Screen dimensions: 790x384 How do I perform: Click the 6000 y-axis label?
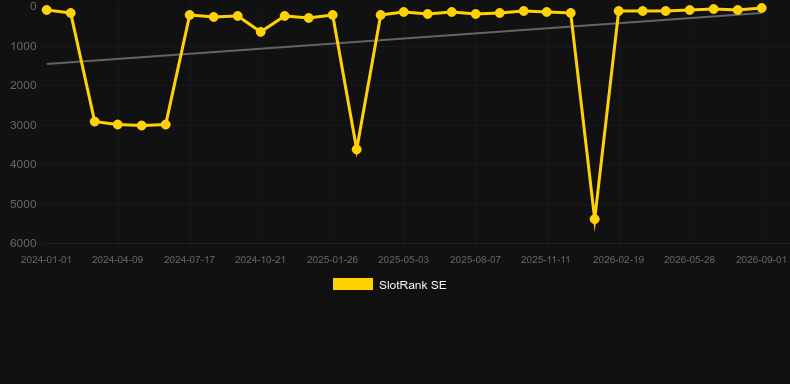pos(23,243)
